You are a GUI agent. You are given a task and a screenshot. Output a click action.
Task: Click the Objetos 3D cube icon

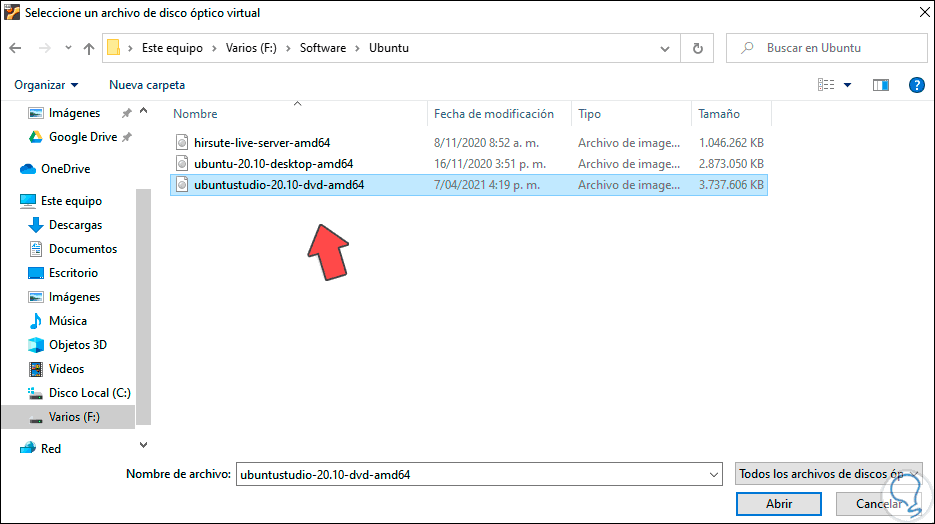[x=36, y=345]
